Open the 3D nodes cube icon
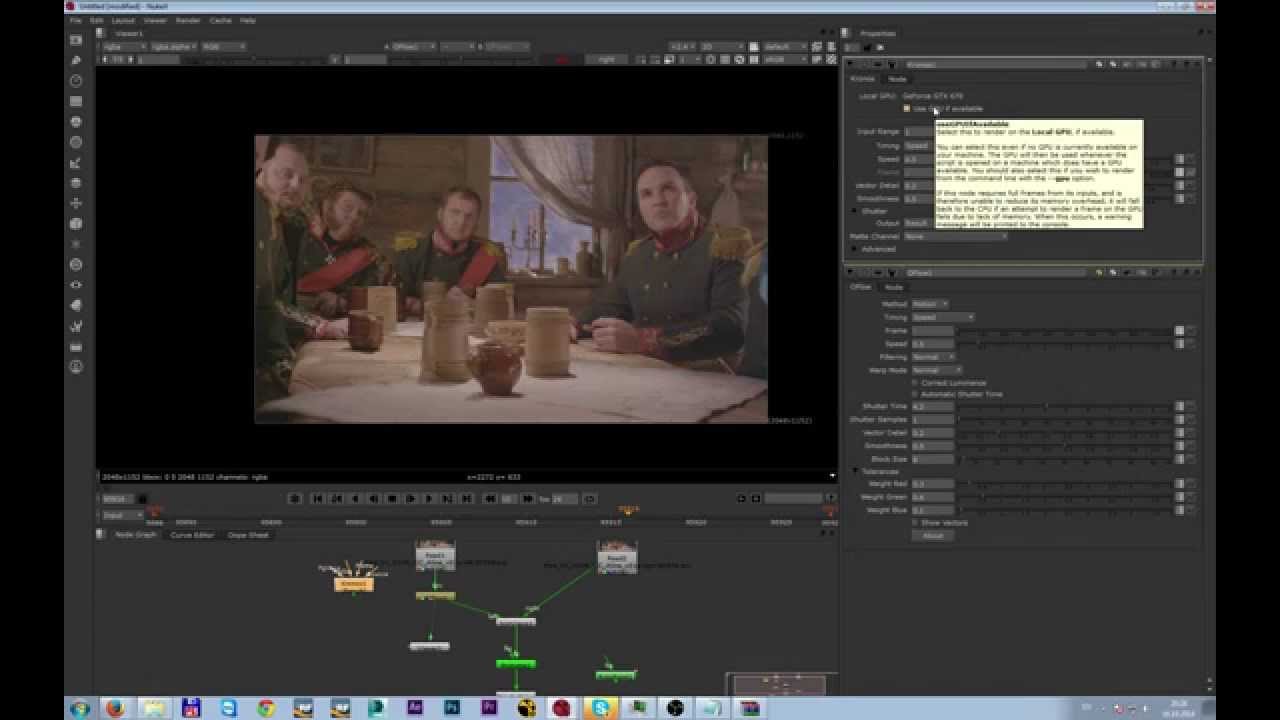1280x720 pixels. (76, 224)
